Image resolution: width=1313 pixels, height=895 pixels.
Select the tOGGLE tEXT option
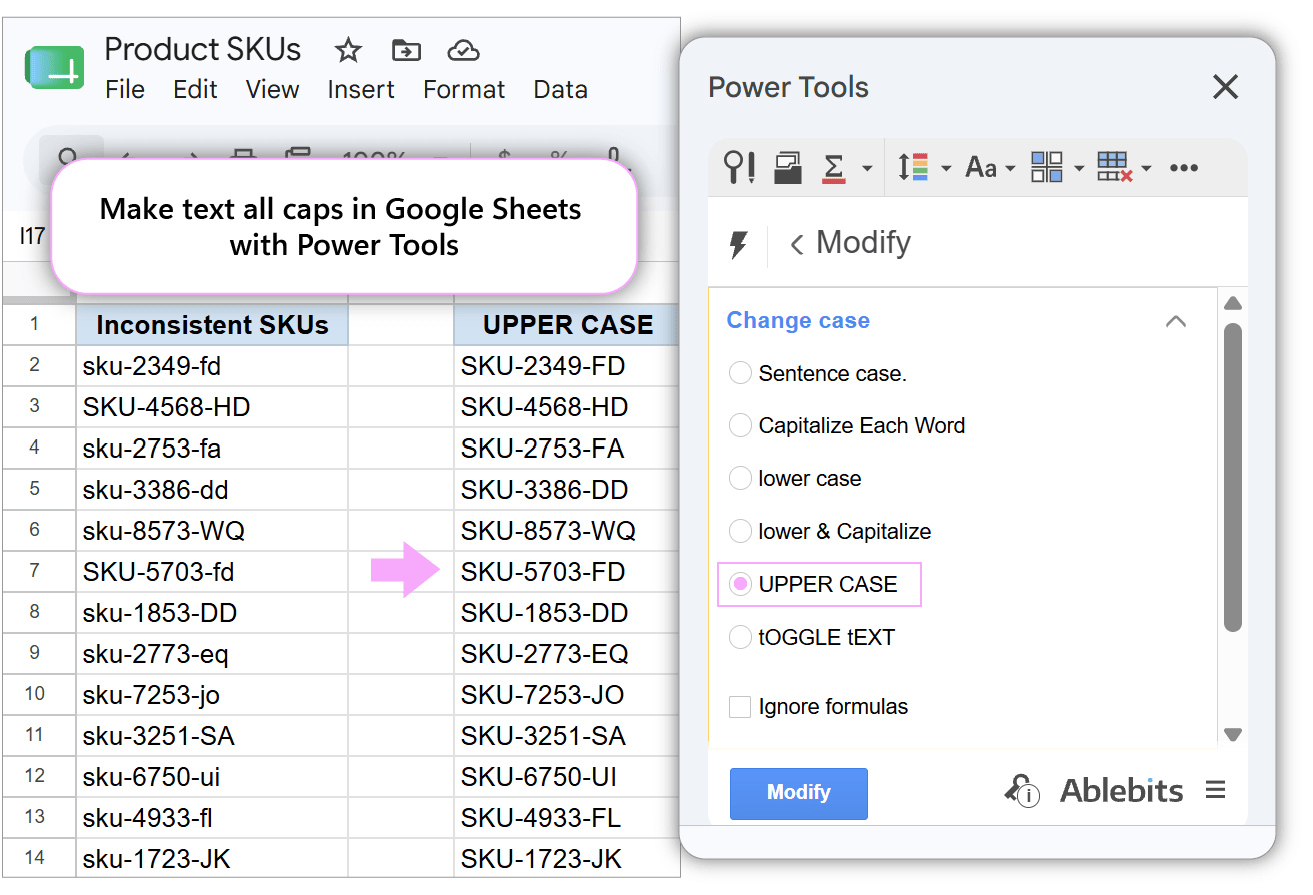pos(740,637)
